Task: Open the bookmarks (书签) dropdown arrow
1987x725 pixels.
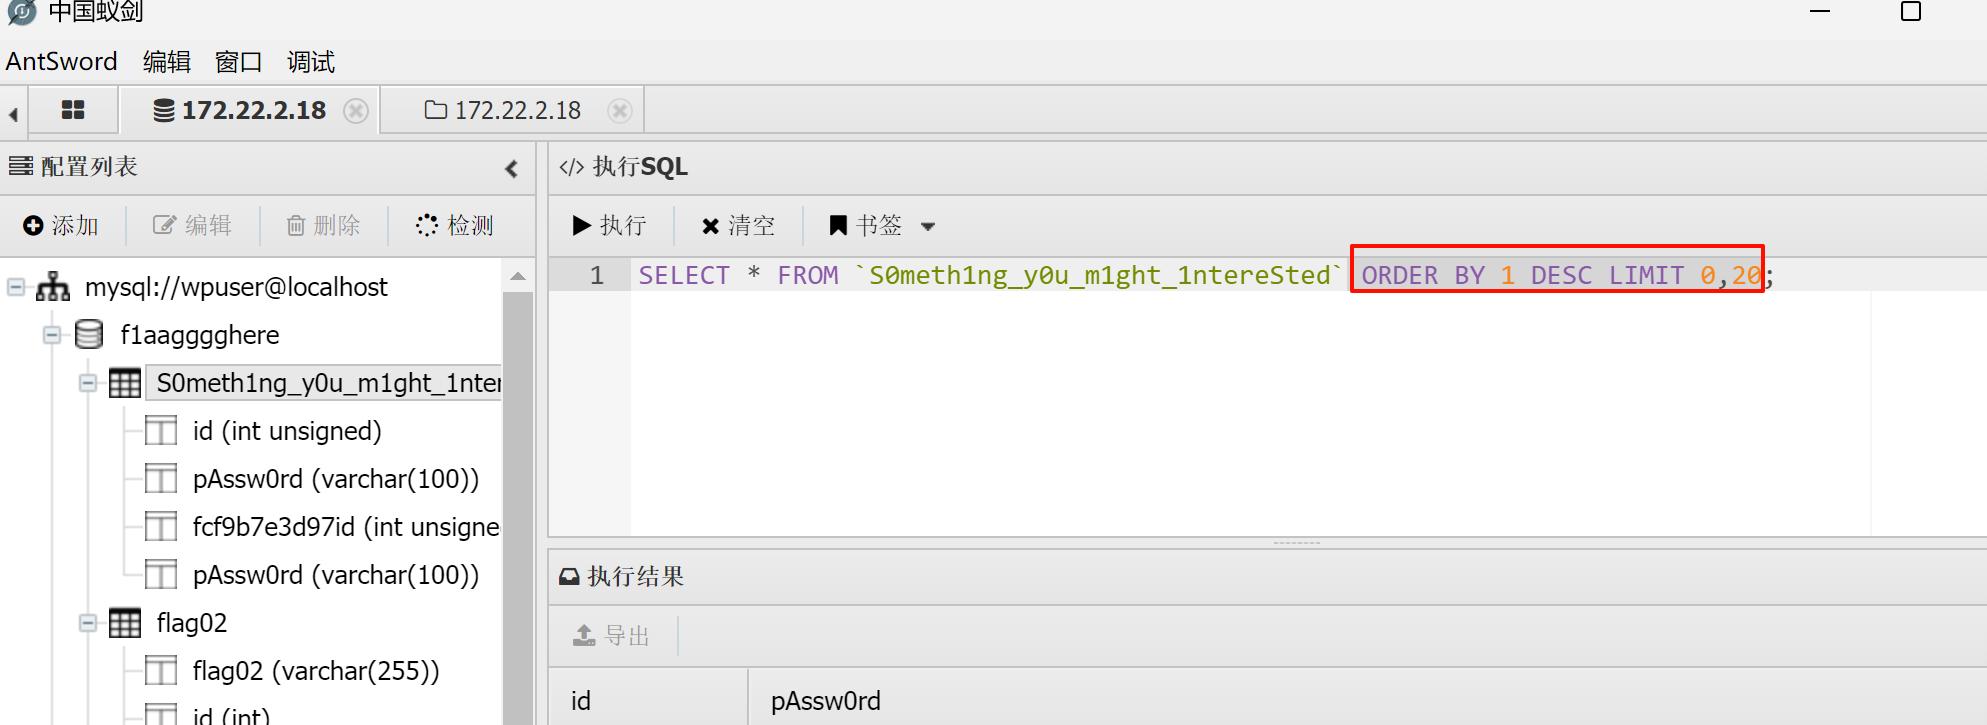Action: [x=928, y=227]
